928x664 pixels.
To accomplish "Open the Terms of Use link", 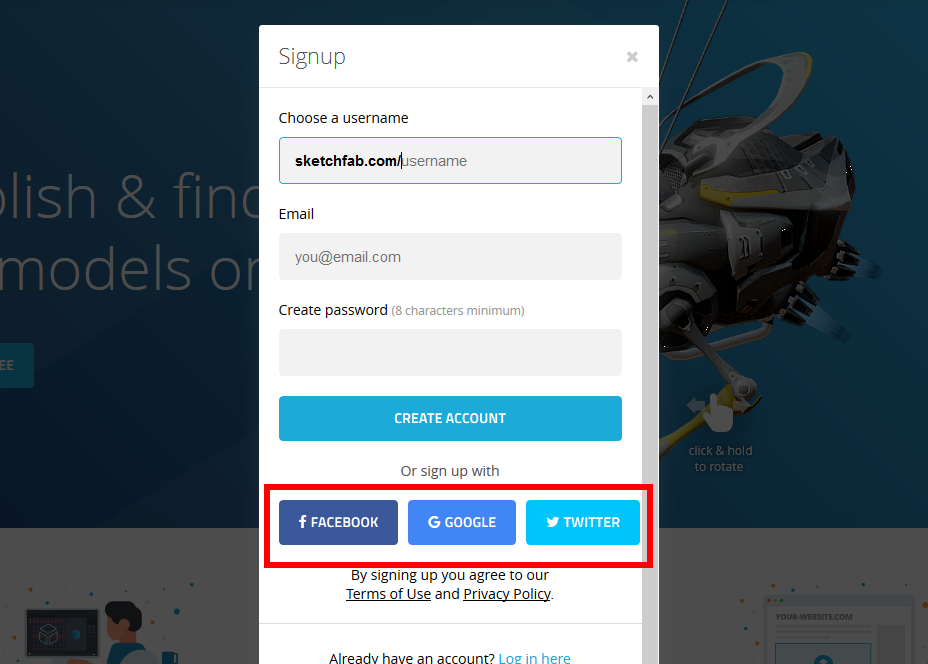I will 388,594.
